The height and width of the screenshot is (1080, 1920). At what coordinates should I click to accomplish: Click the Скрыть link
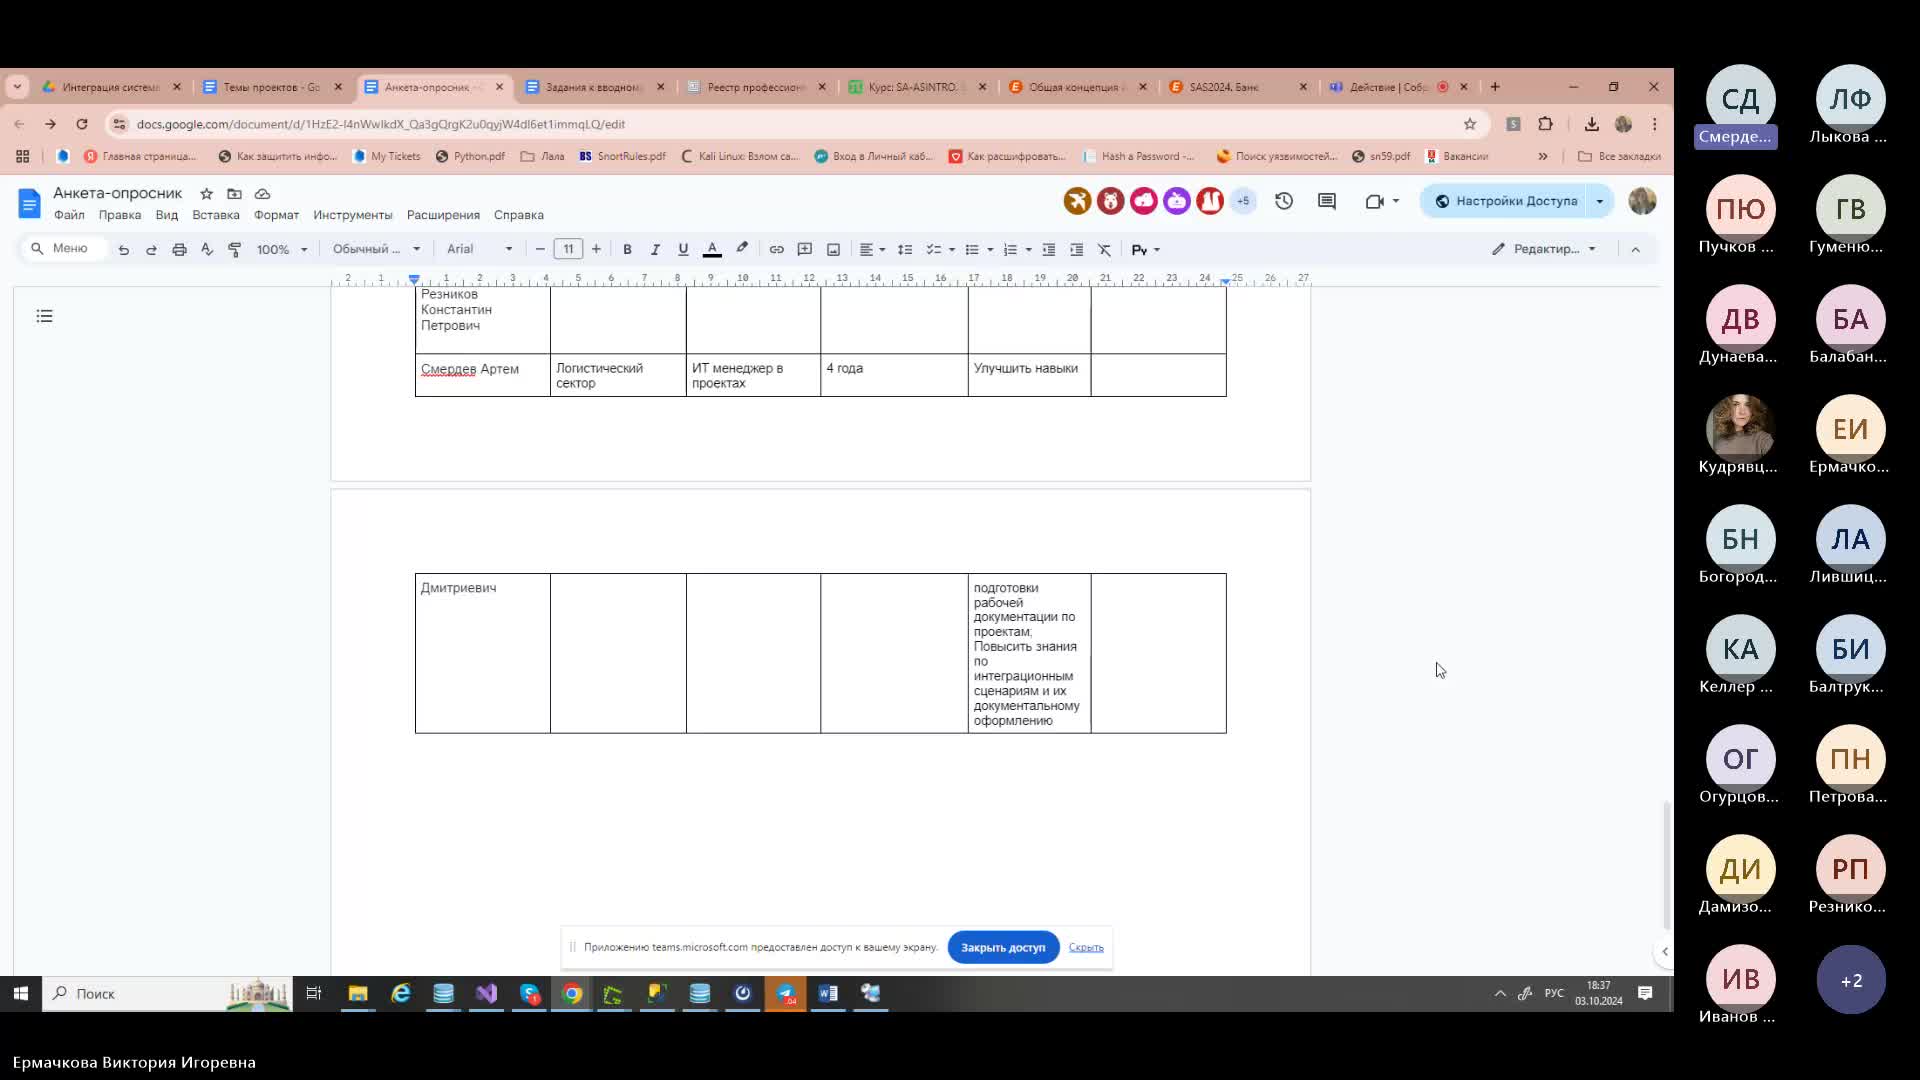coord(1086,947)
